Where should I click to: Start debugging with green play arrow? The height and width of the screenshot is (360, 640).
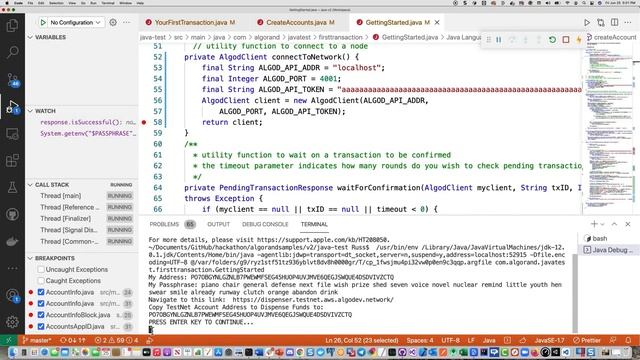point(43,22)
